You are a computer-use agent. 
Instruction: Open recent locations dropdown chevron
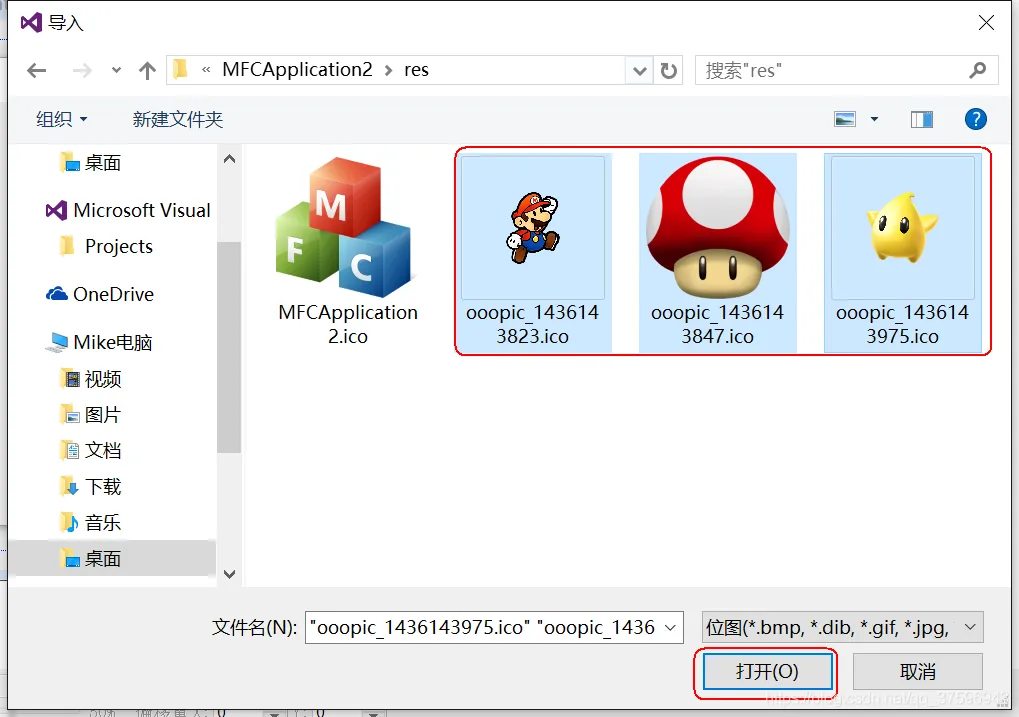click(116, 70)
